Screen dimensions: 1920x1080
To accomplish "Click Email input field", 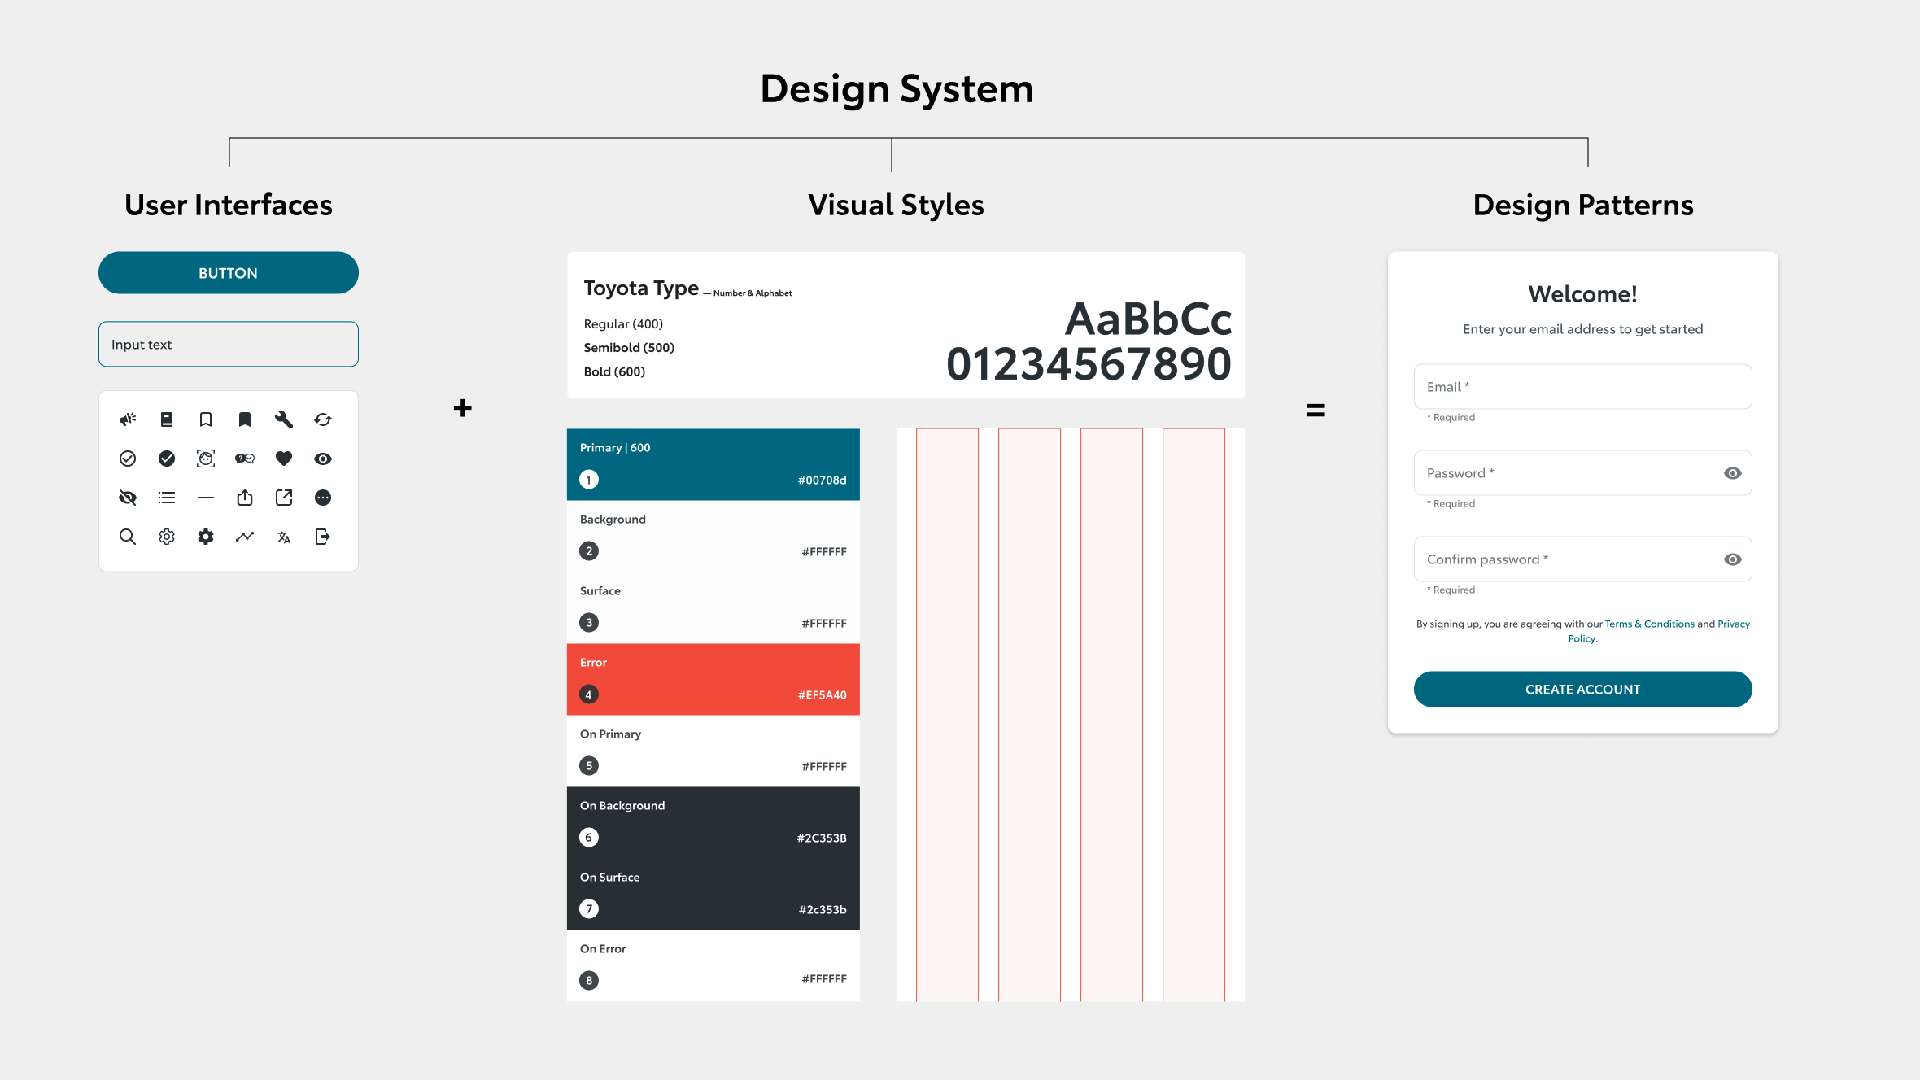I will coord(1581,386).
